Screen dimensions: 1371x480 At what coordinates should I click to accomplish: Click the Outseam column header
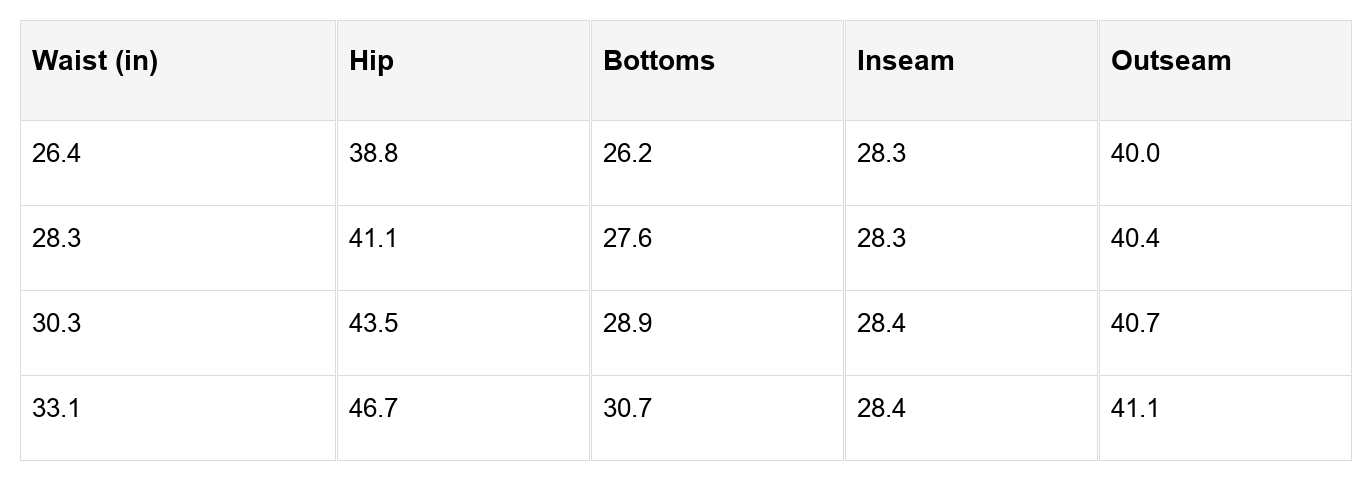[1170, 61]
